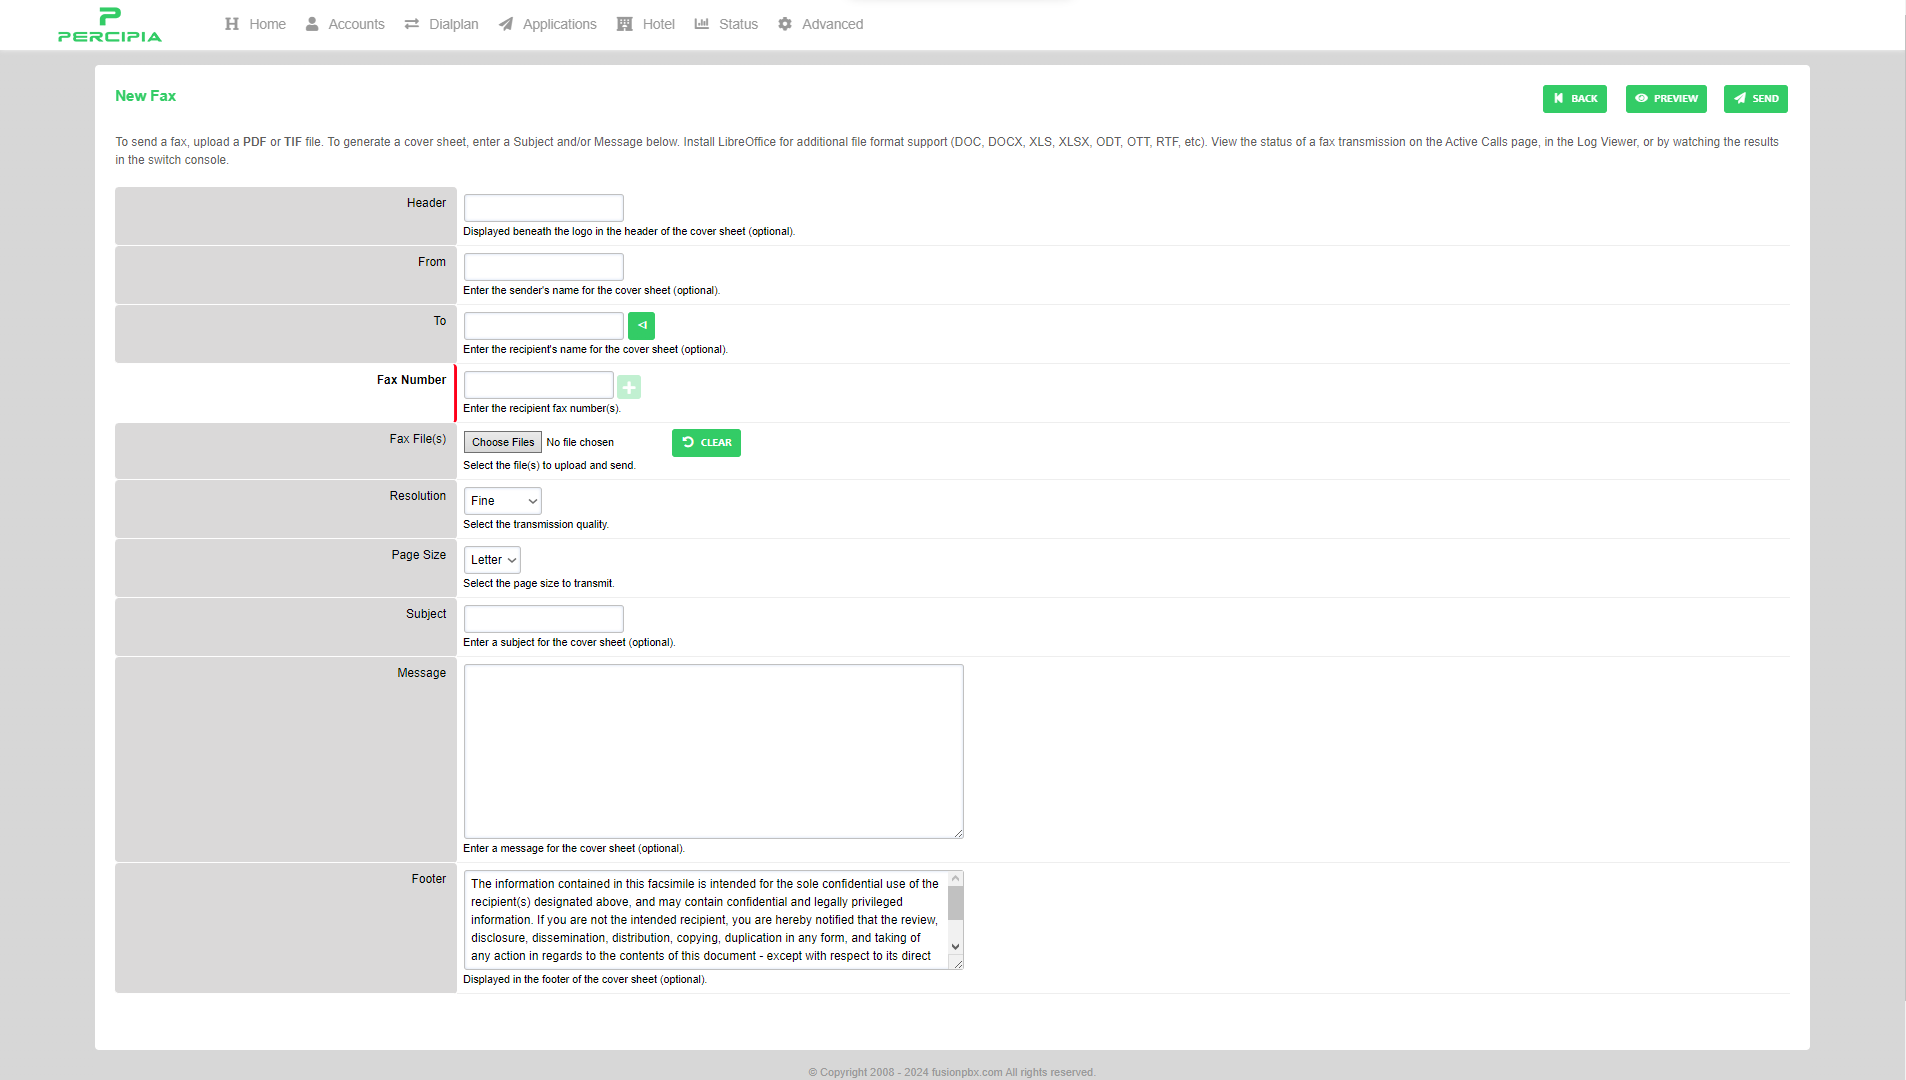
Task: Click the Accounts user icon
Action: pyautogui.click(x=312, y=24)
